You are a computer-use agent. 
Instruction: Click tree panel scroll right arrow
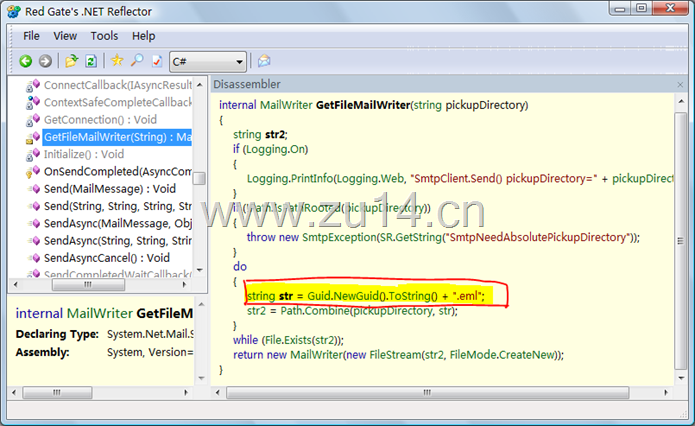[x=185, y=285]
